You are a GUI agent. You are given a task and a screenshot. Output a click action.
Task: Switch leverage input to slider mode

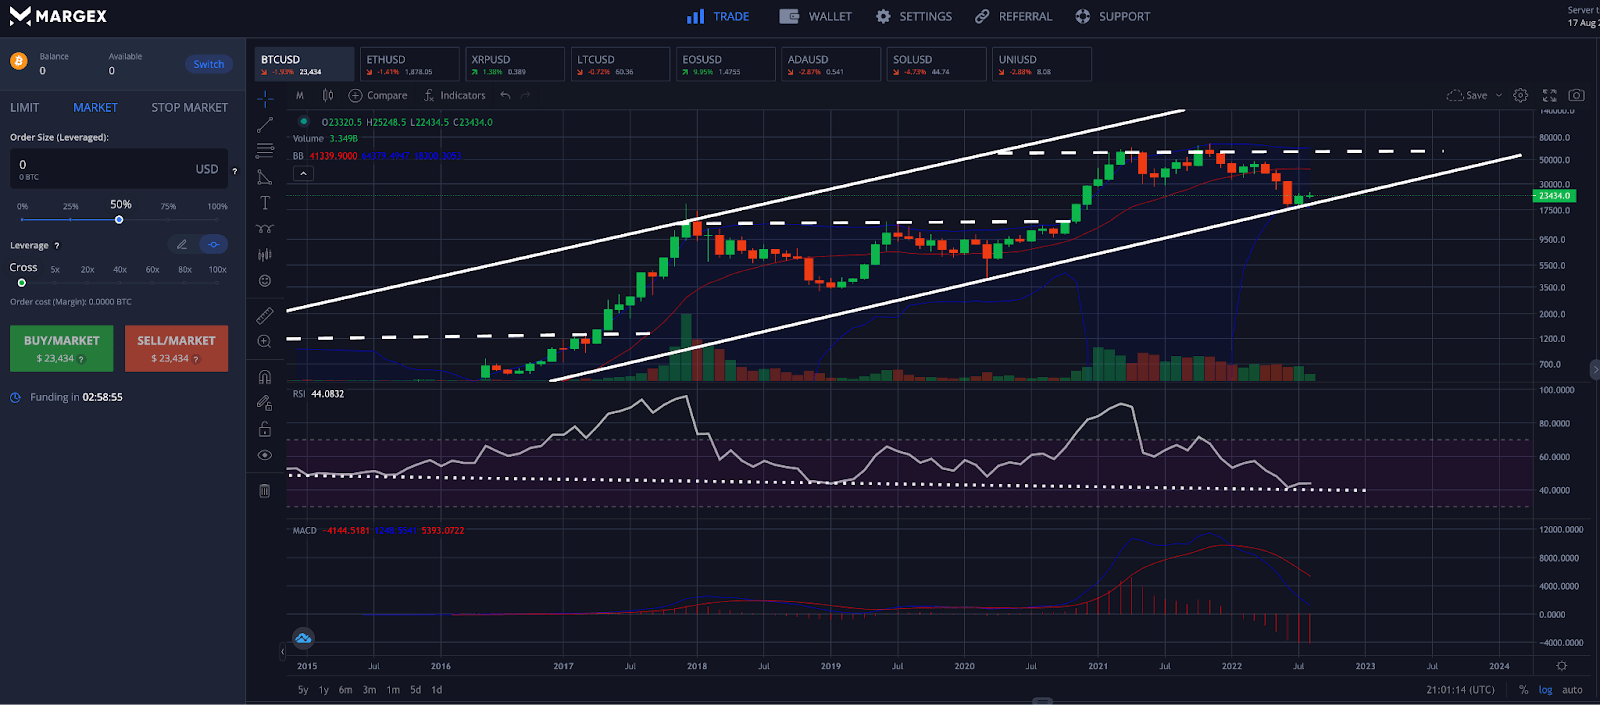click(213, 244)
